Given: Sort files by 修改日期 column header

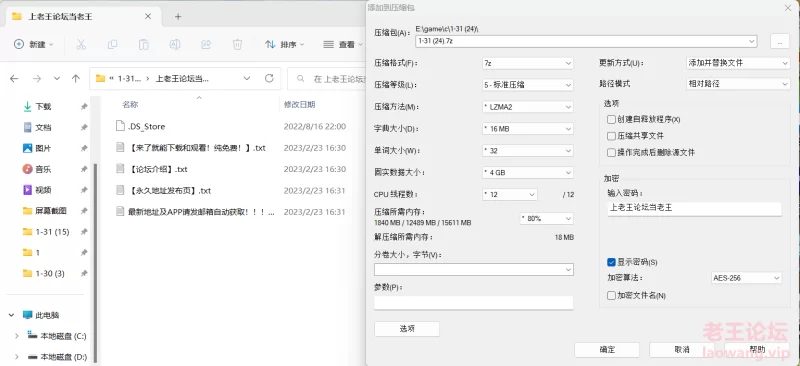Looking at the screenshot, I should (299, 104).
